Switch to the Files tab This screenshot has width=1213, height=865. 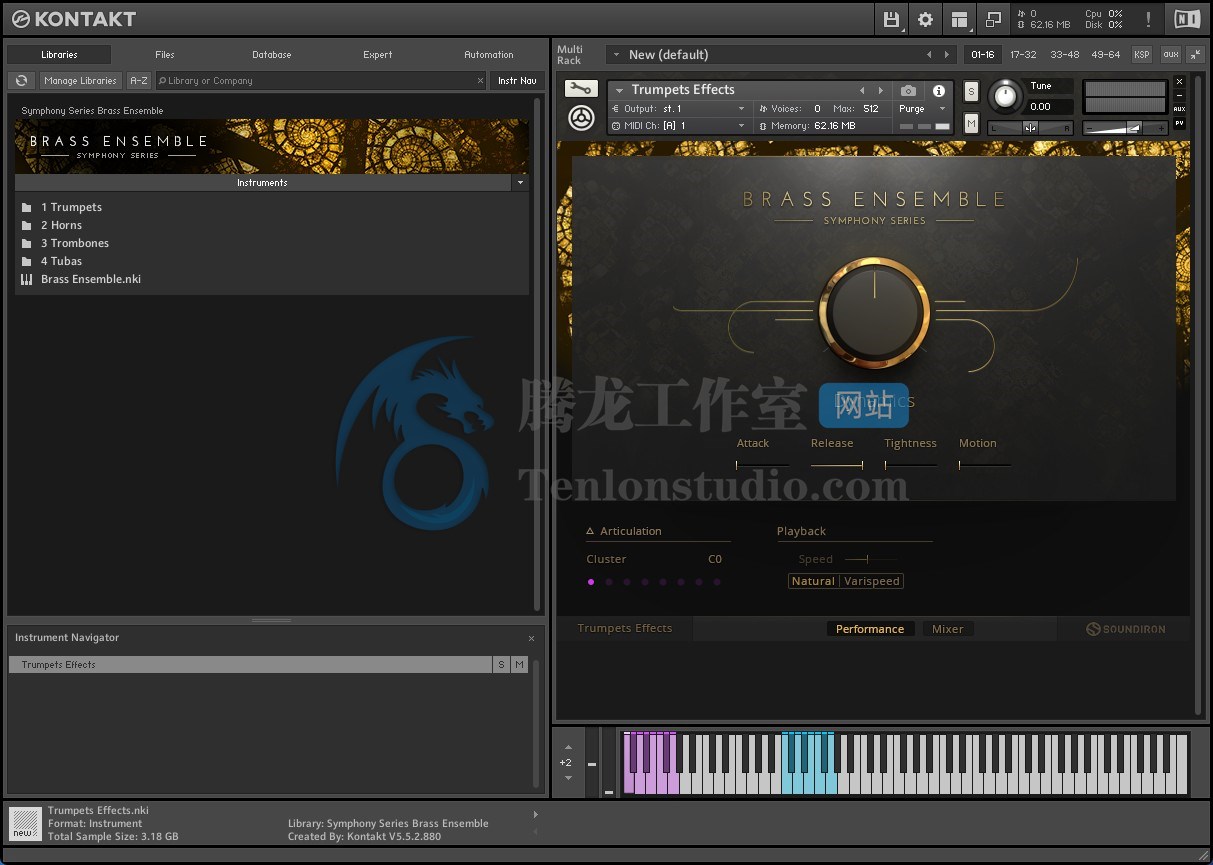(x=165, y=55)
